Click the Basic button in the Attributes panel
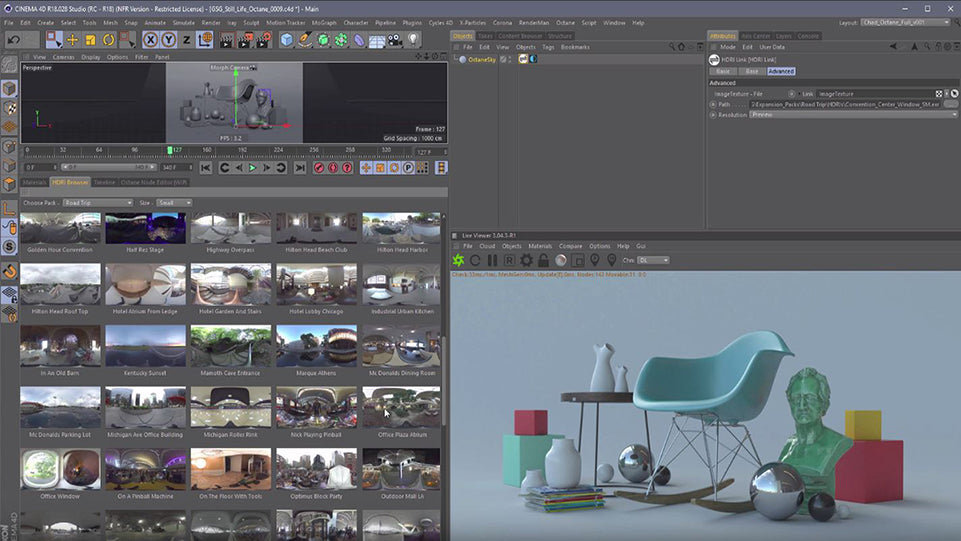961x541 pixels. 722,71
